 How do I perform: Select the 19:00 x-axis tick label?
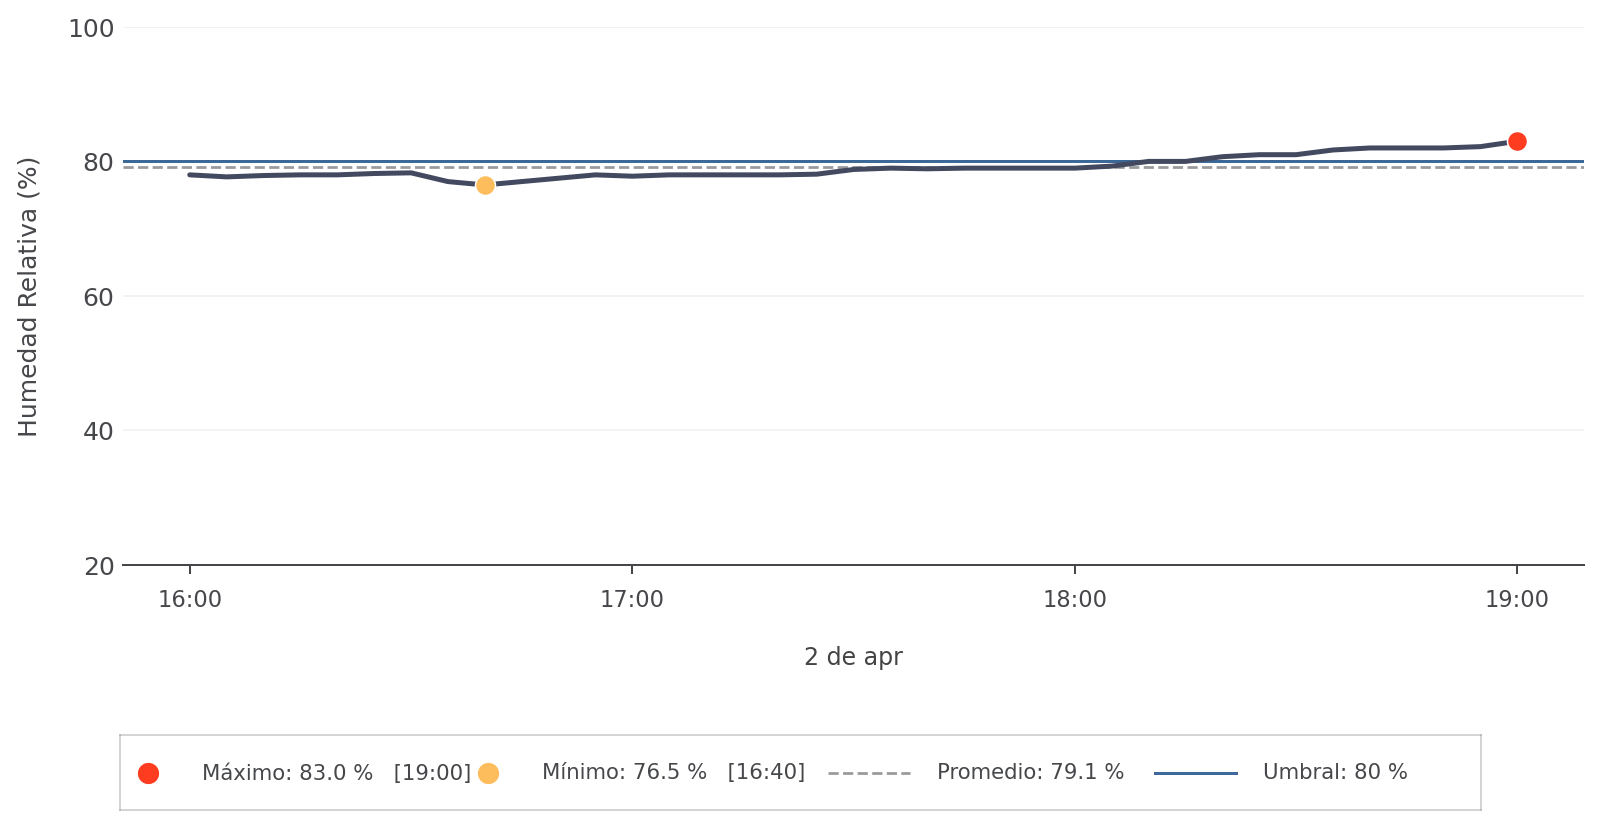tap(1517, 600)
